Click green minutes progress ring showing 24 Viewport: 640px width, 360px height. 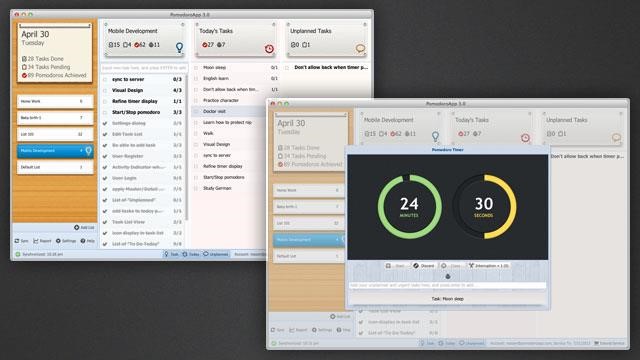pos(409,207)
